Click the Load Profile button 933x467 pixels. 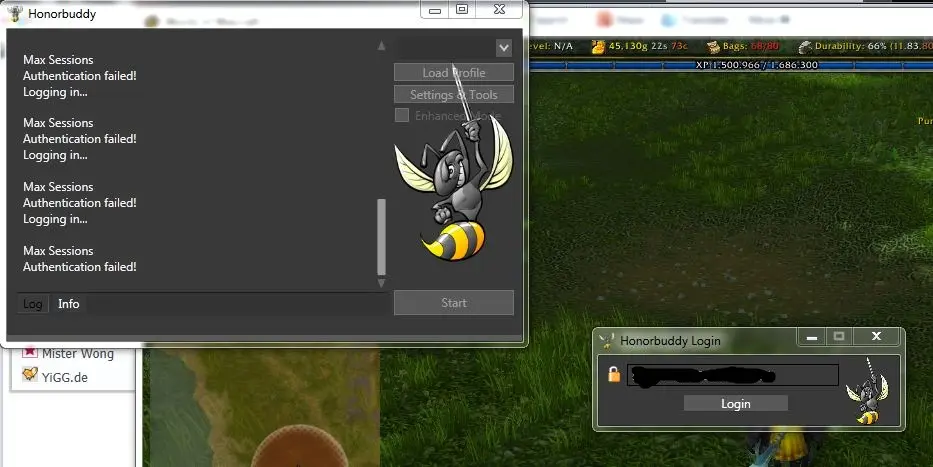pyautogui.click(x=453, y=73)
